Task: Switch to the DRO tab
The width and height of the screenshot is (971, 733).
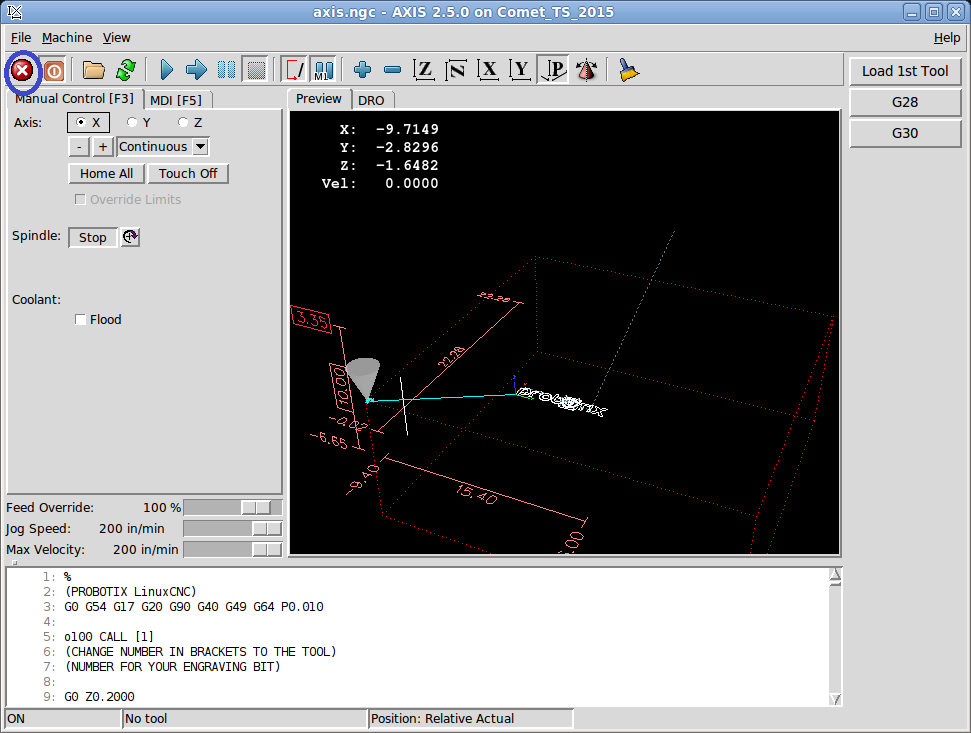Action: coord(371,100)
